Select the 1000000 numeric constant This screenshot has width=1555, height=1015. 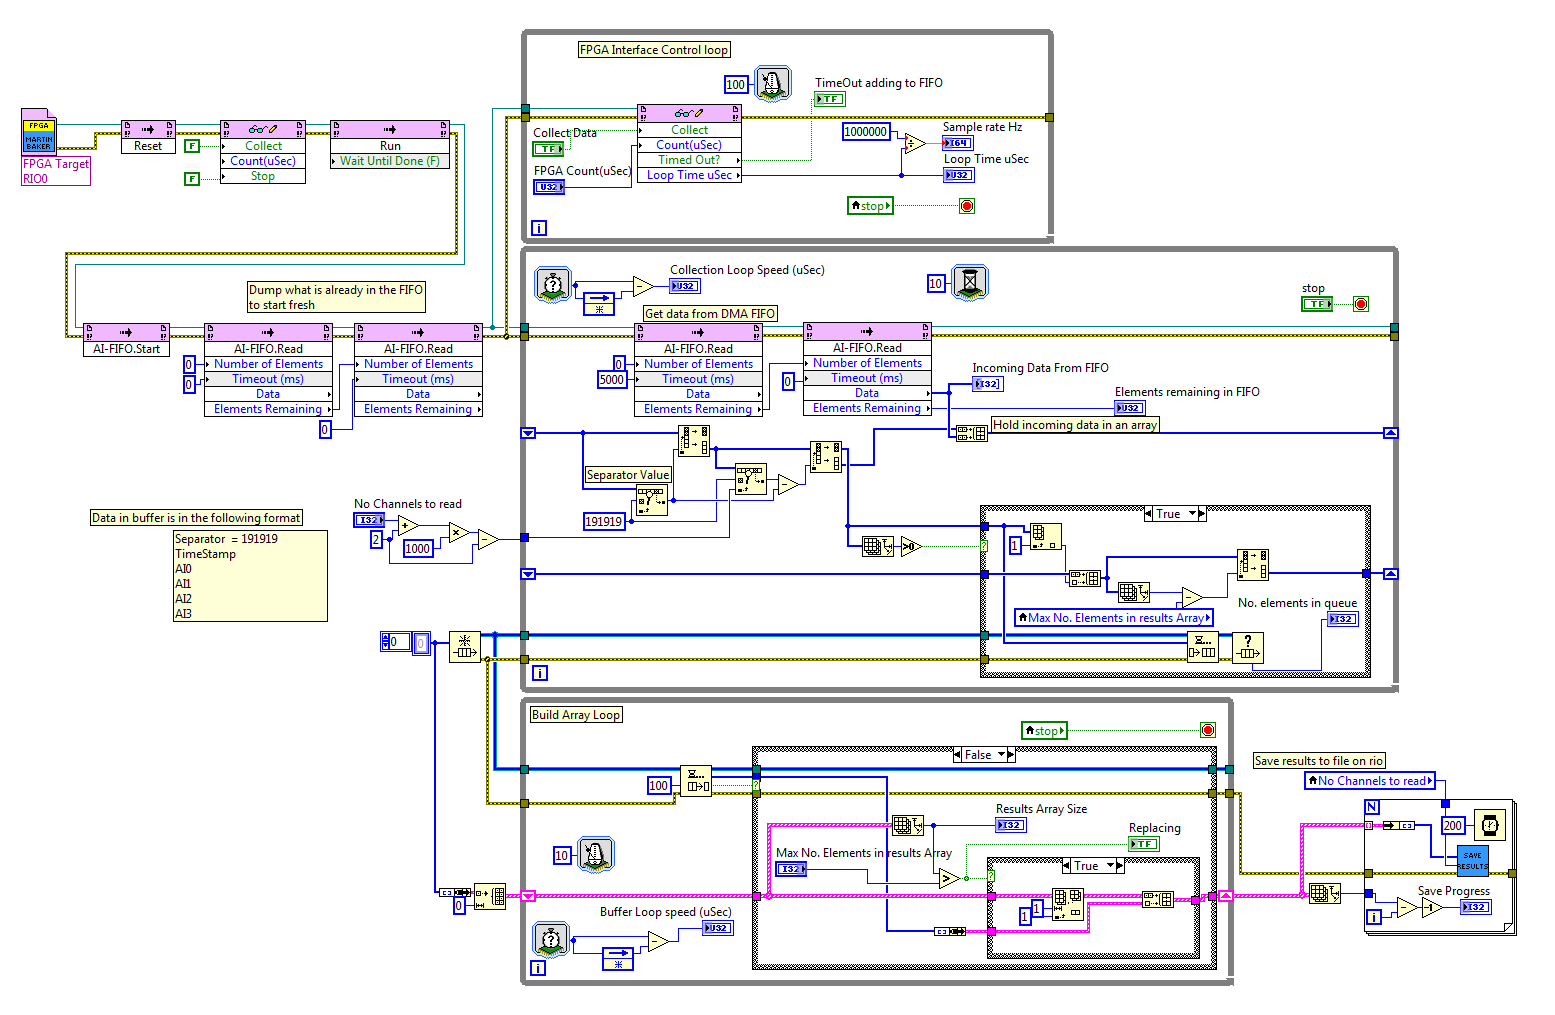pyautogui.click(x=866, y=132)
